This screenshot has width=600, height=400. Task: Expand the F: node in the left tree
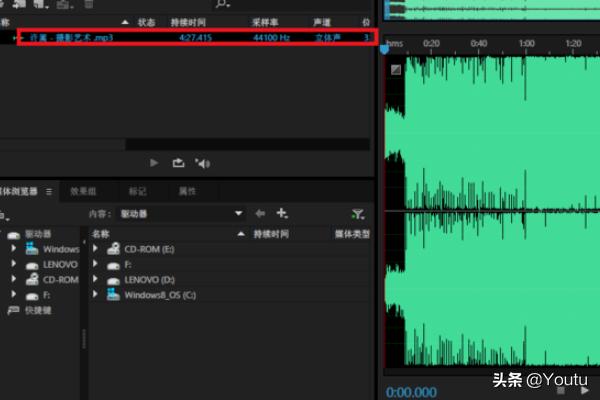coord(13,294)
